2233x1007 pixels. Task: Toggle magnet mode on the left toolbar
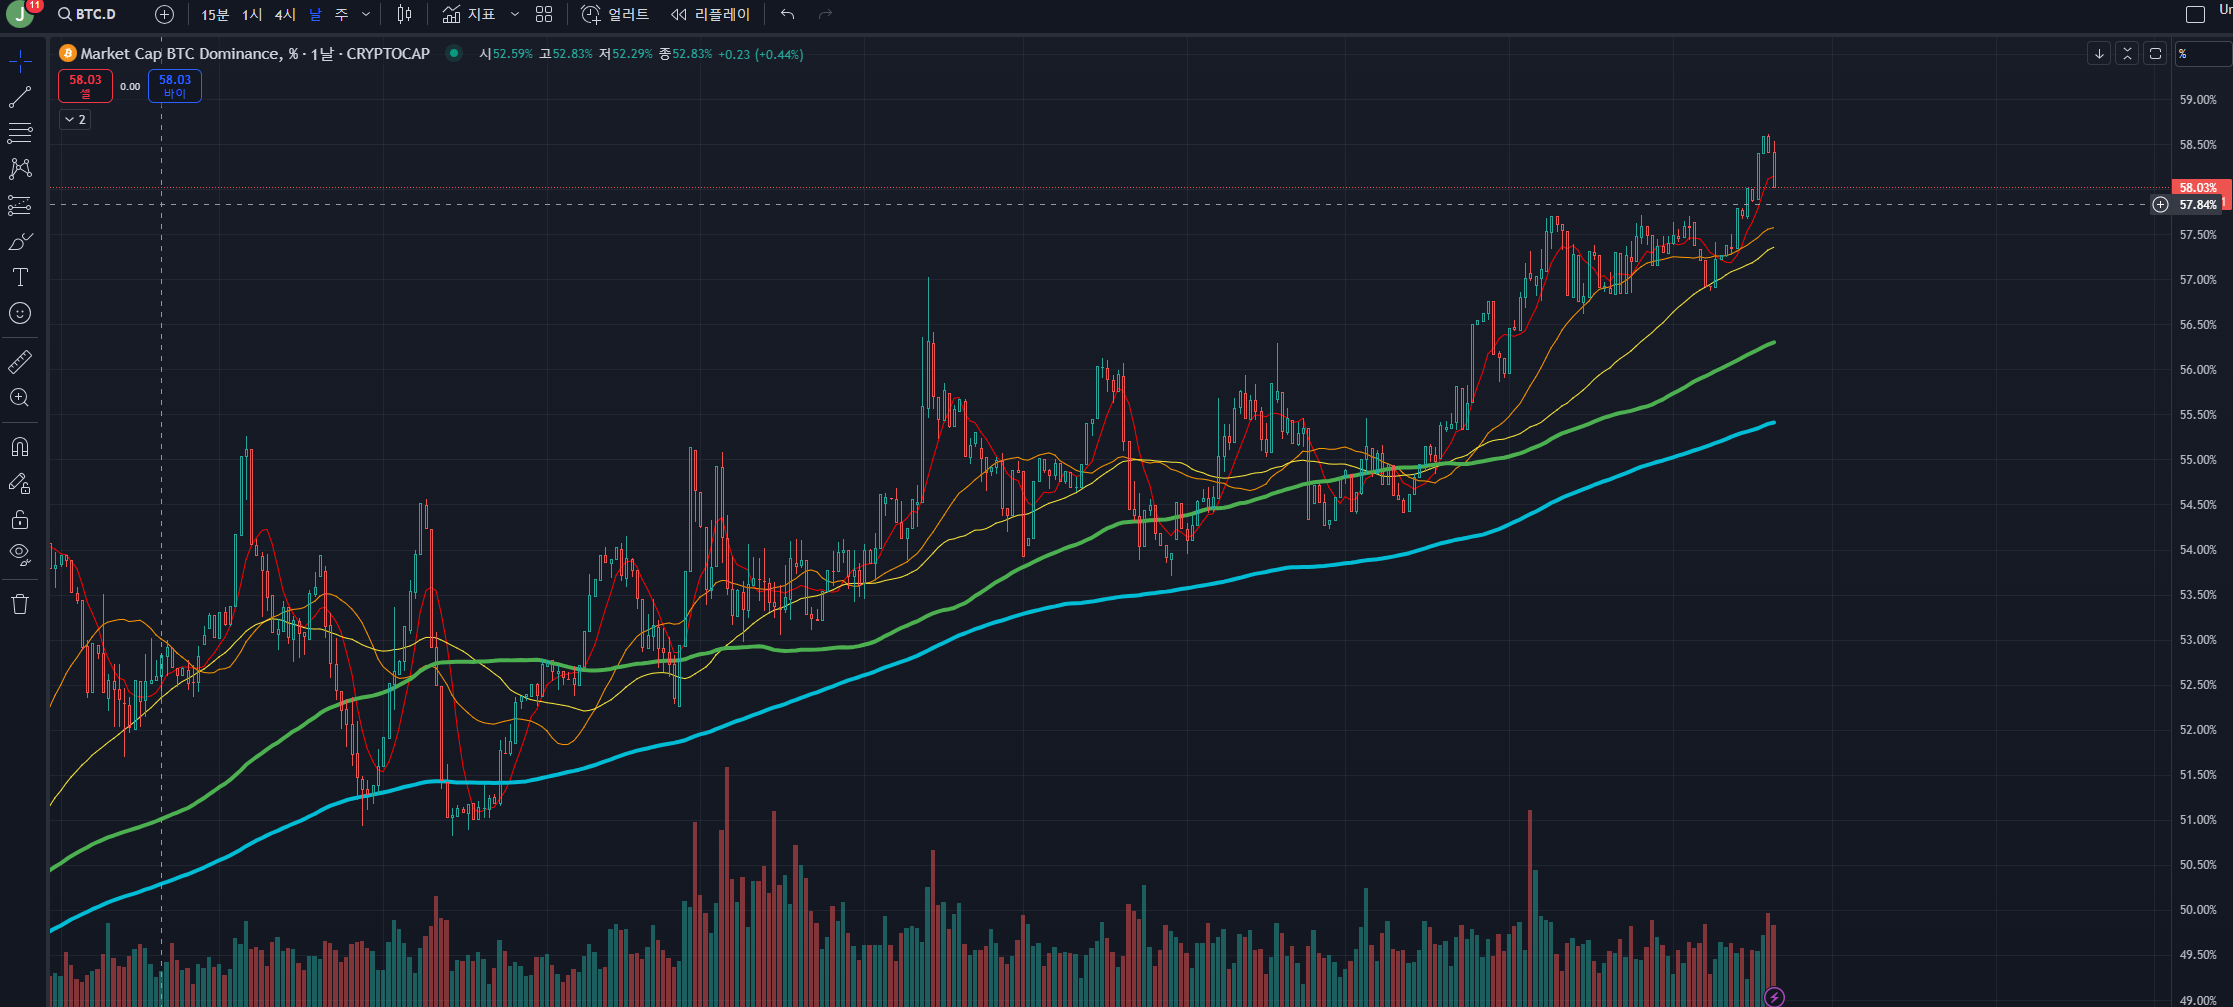(x=20, y=447)
